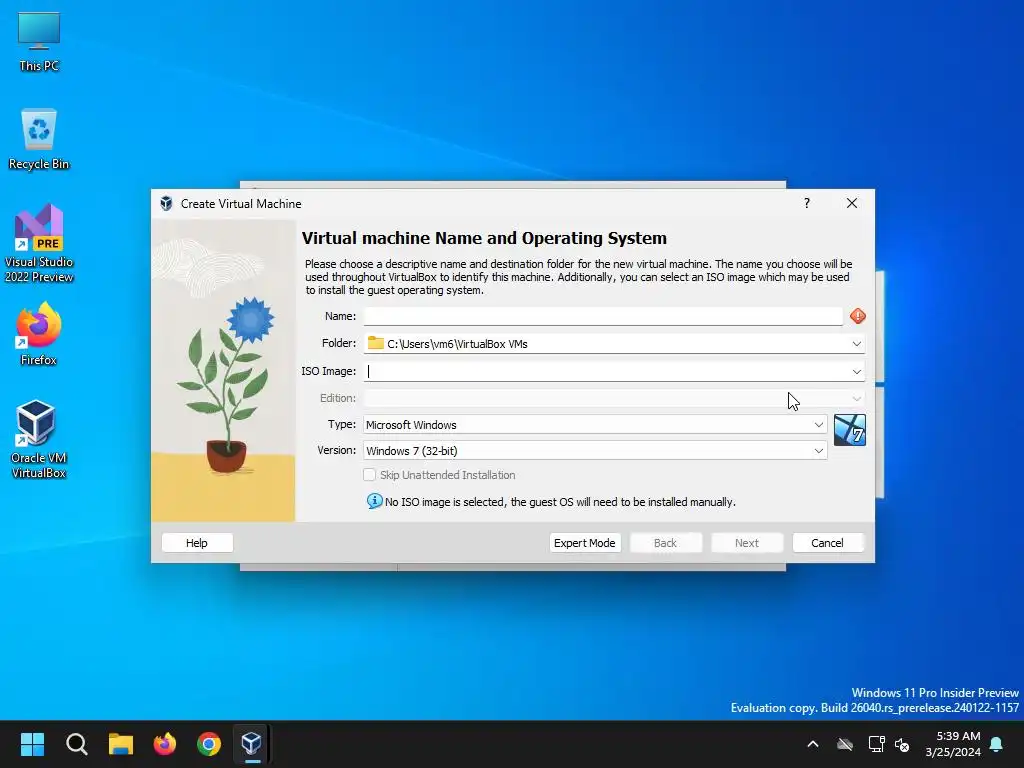1024x768 pixels.
Task: Click the Name input field
Action: [x=603, y=316]
